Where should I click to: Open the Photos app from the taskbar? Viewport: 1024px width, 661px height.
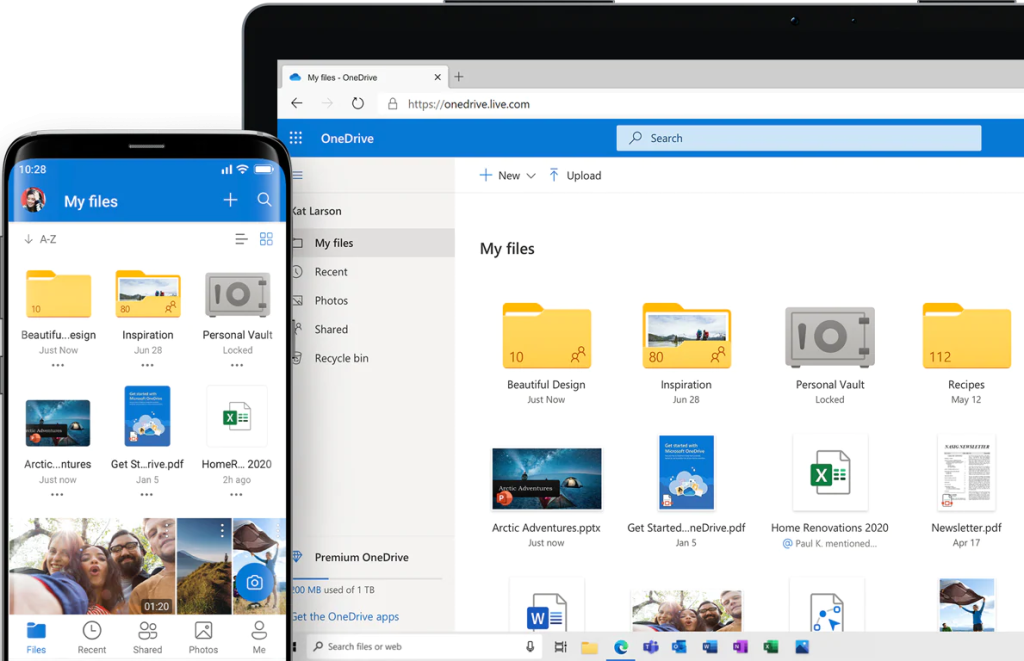point(802,647)
